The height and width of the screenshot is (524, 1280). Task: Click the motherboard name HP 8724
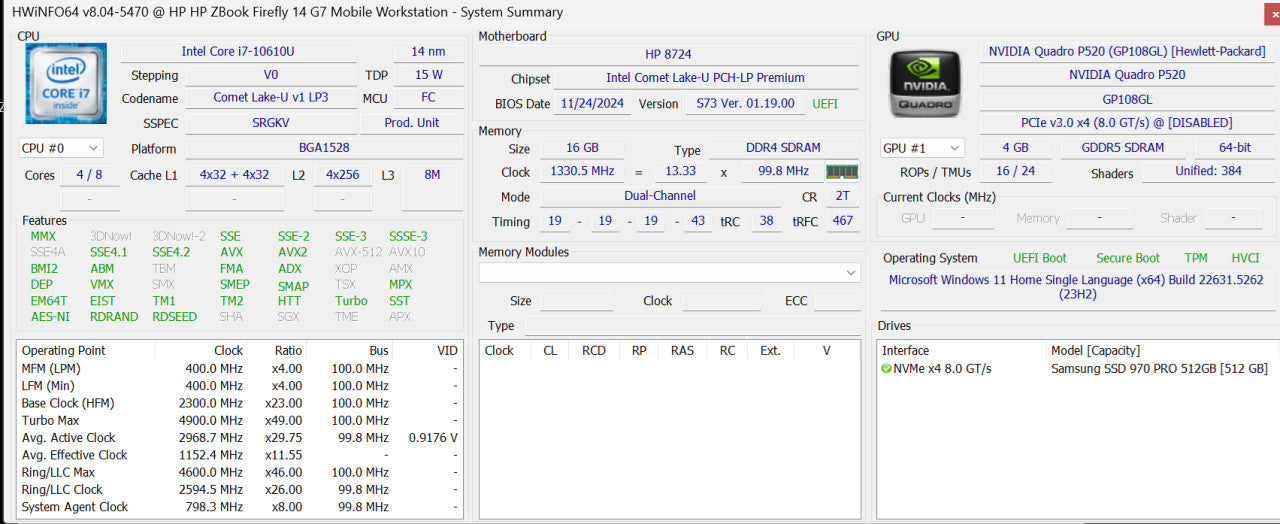point(669,54)
